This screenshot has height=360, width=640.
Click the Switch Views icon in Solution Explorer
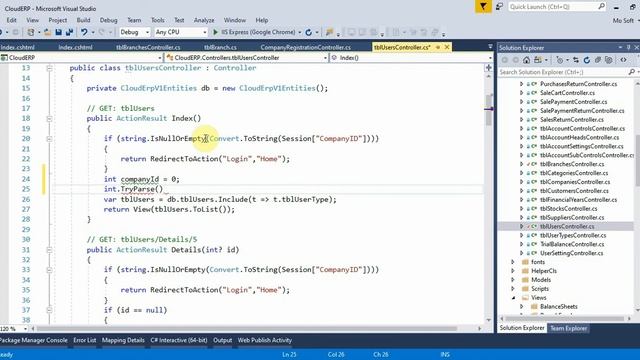point(538,60)
